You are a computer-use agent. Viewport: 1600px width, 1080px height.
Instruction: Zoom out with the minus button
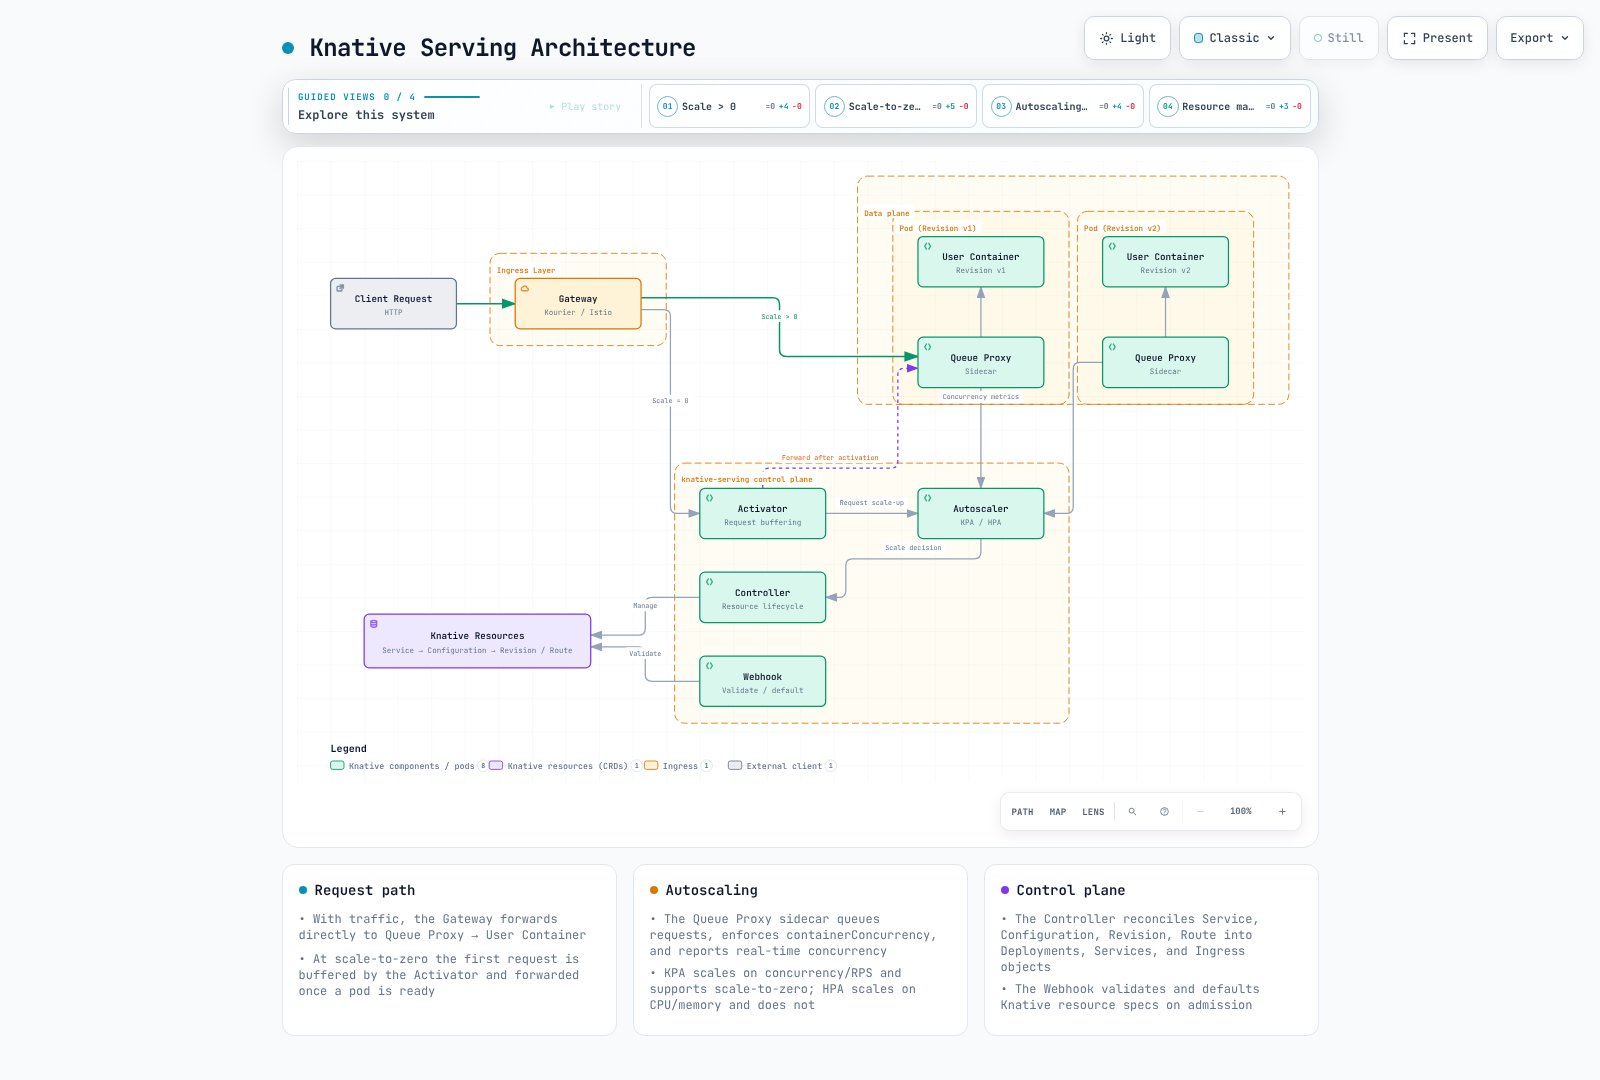pyautogui.click(x=1200, y=812)
